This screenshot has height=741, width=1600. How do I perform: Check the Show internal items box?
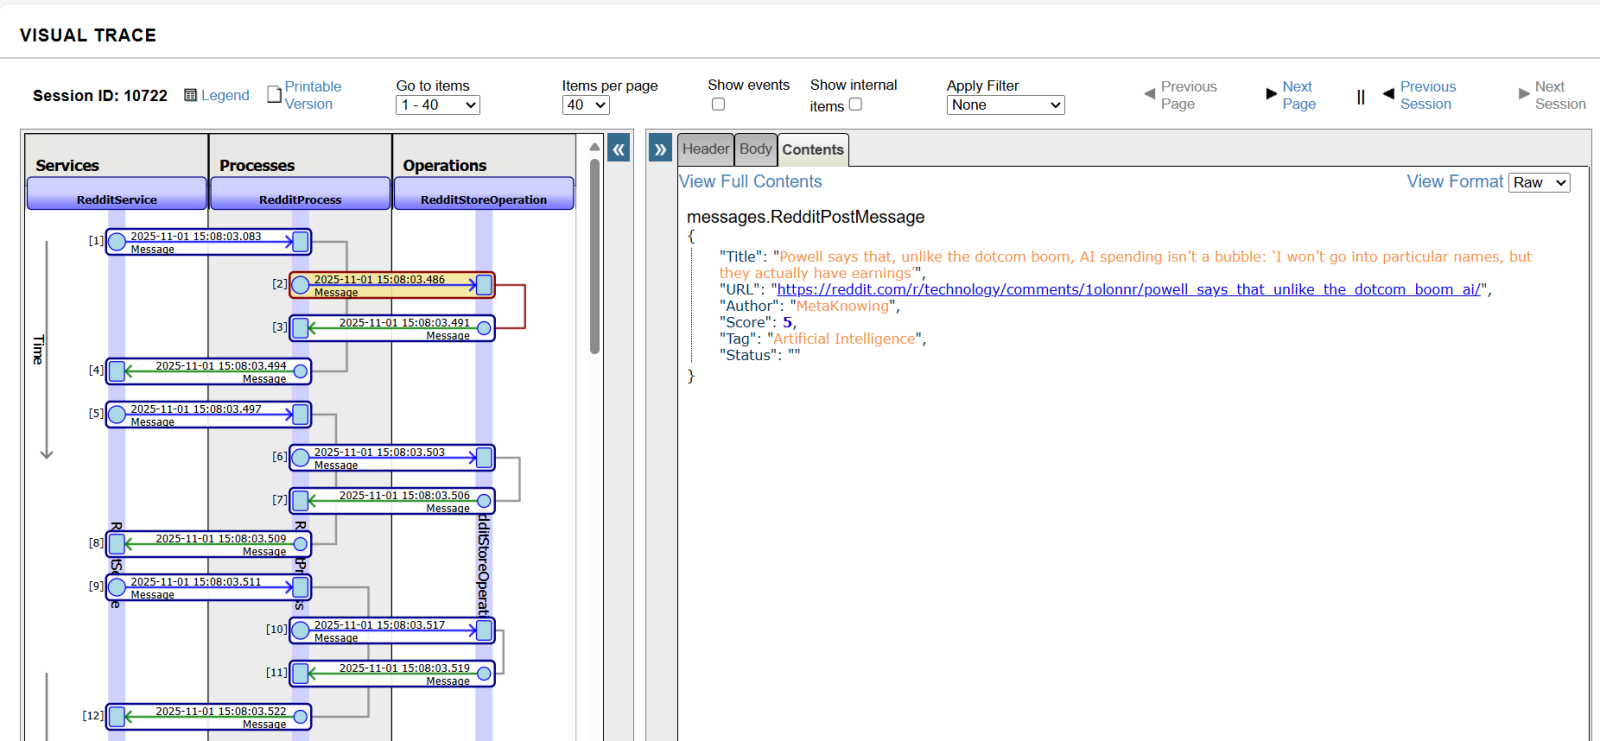[x=855, y=104]
